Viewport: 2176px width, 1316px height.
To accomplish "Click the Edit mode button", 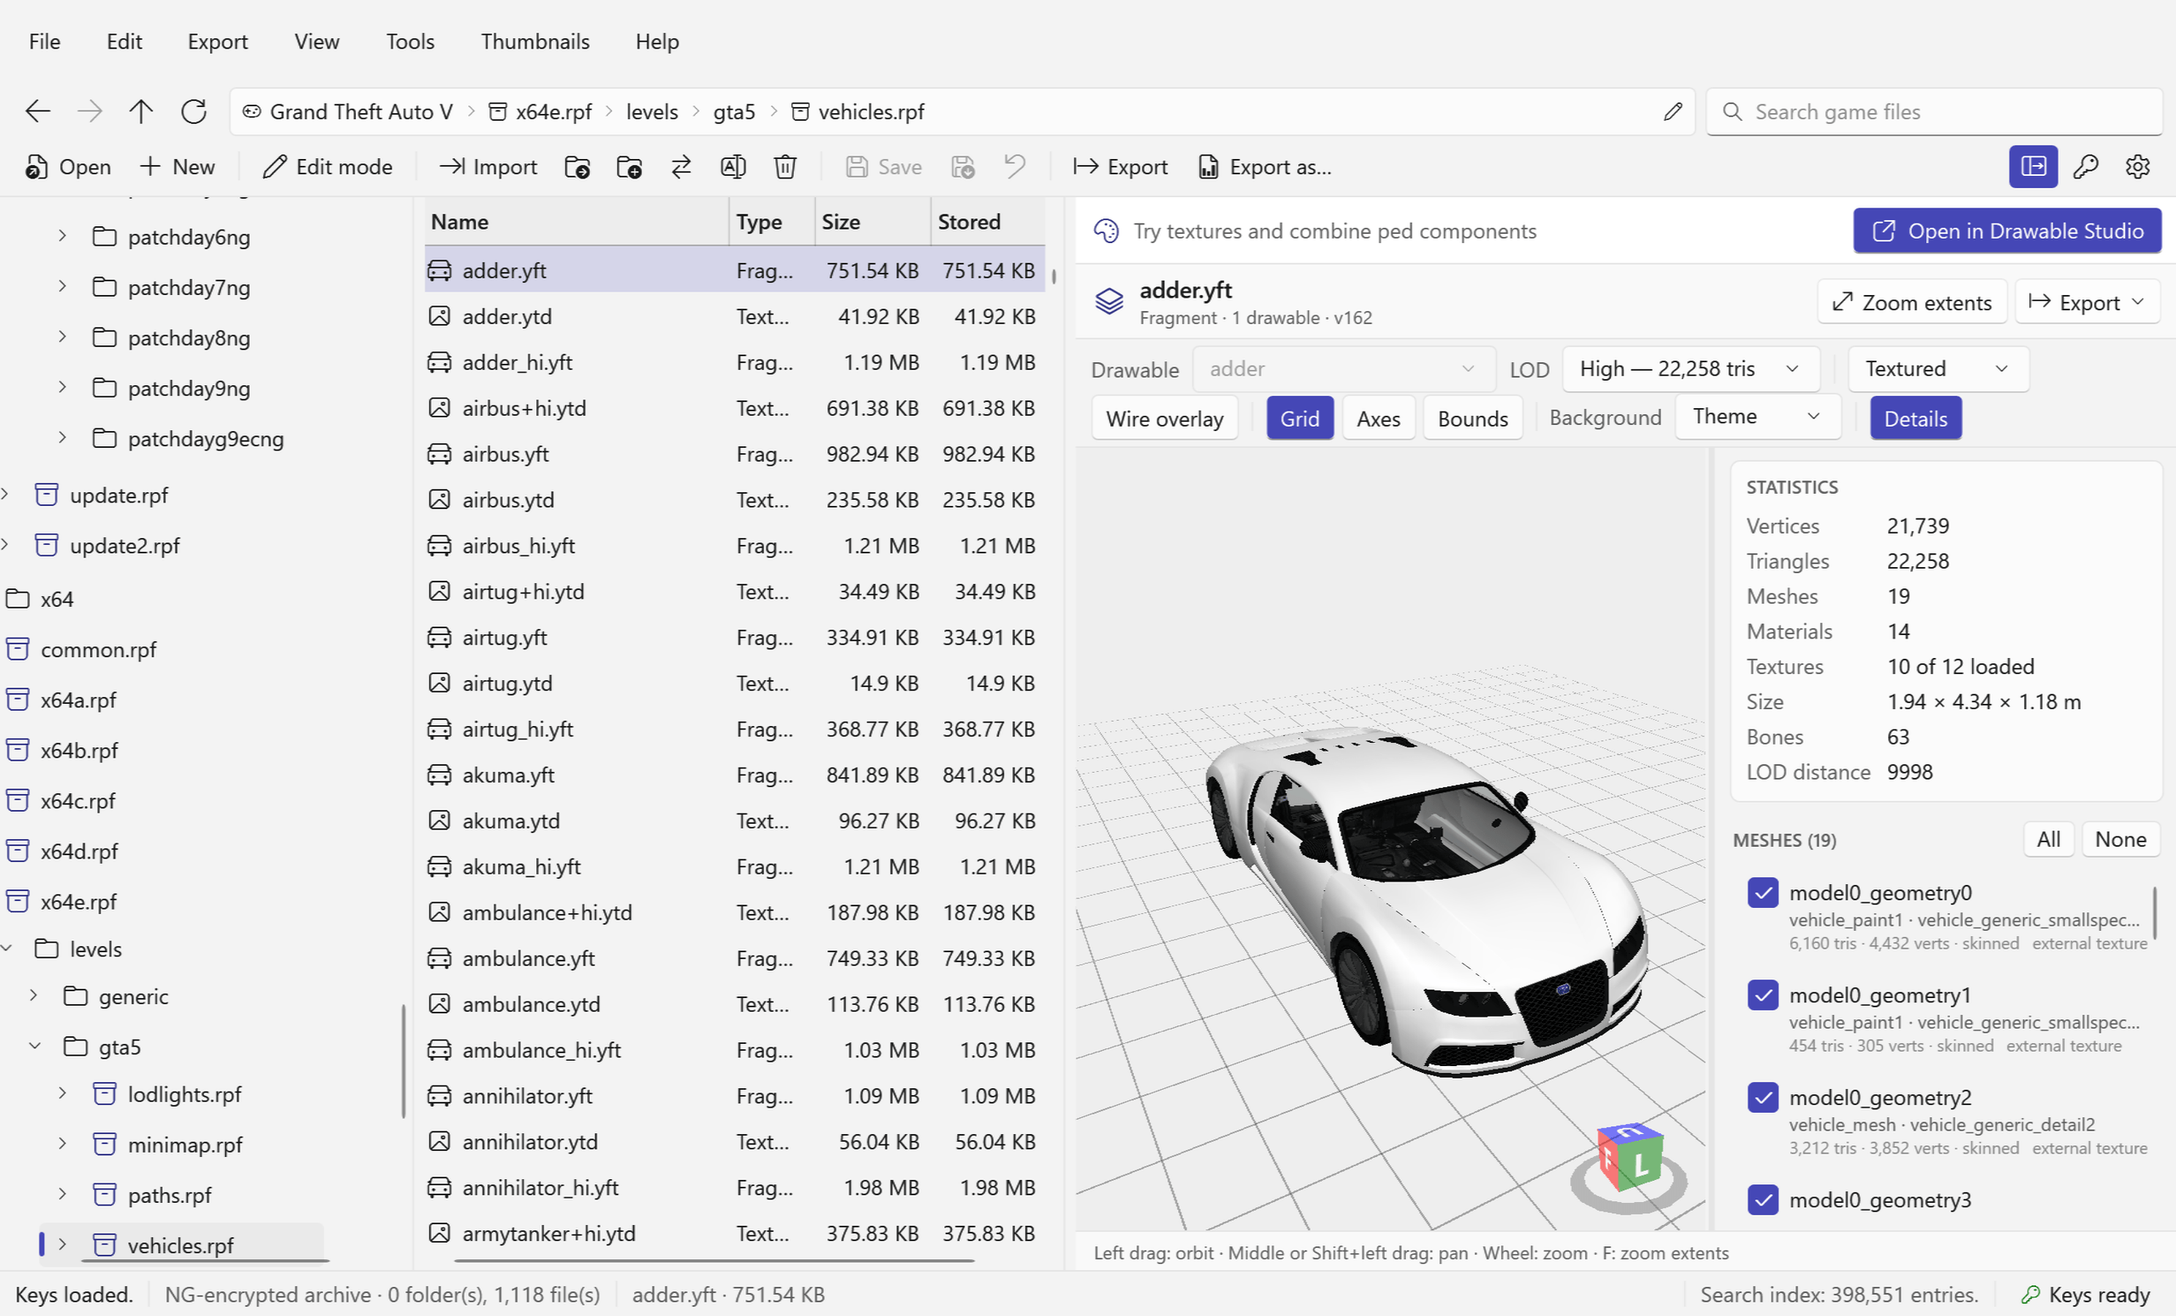I will click(x=327, y=167).
